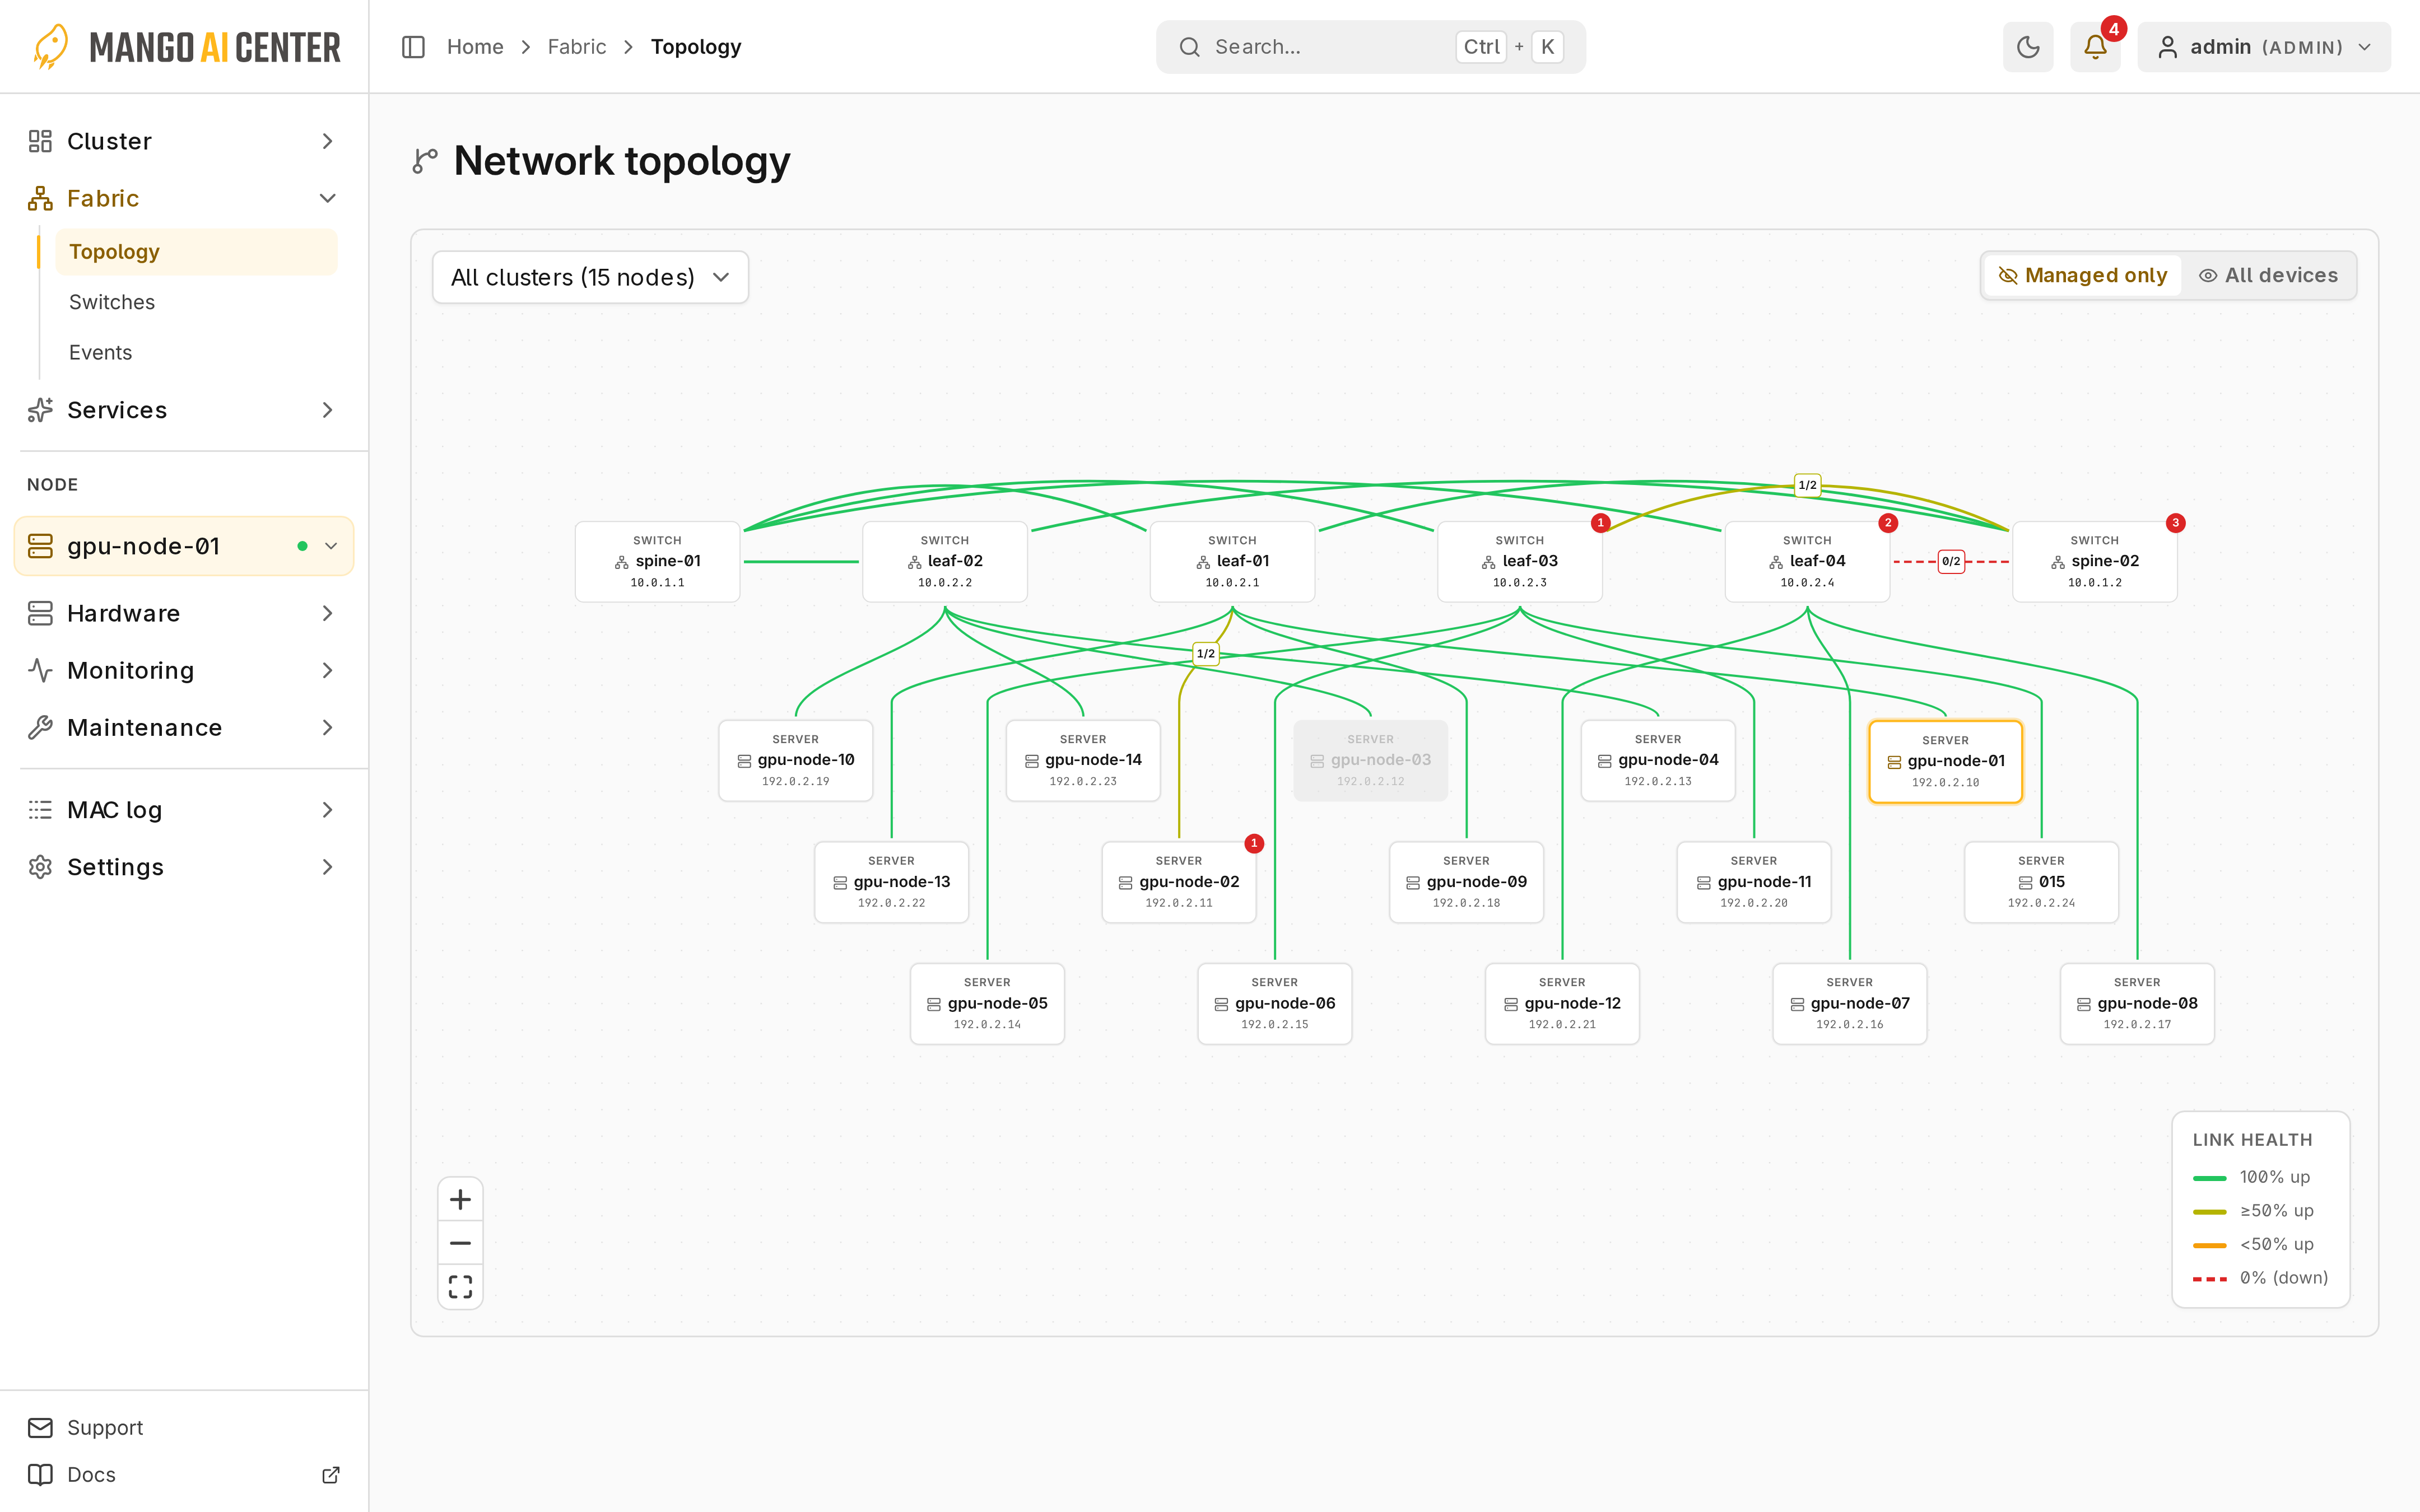Toggle the sidebar panel icon

pos(413,47)
